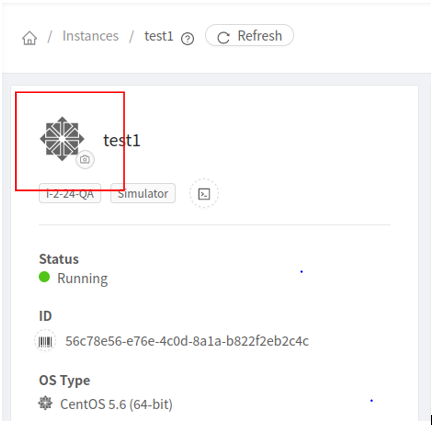
Task: Click the large CentOS instance logo
Action: pyautogui.click(x=62, y=139)
